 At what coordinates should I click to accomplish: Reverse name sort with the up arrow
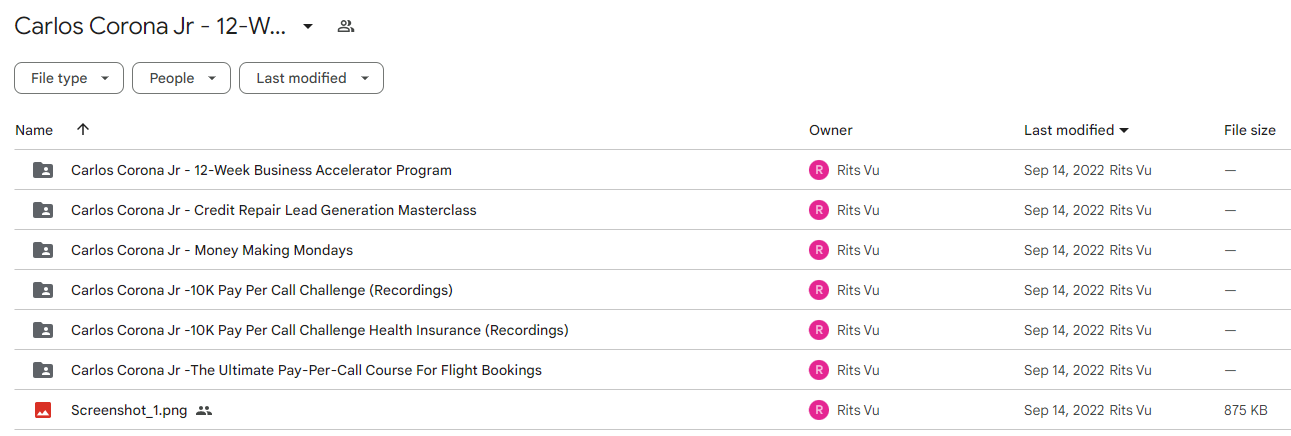pyautogui.click(x=83, y=130)
